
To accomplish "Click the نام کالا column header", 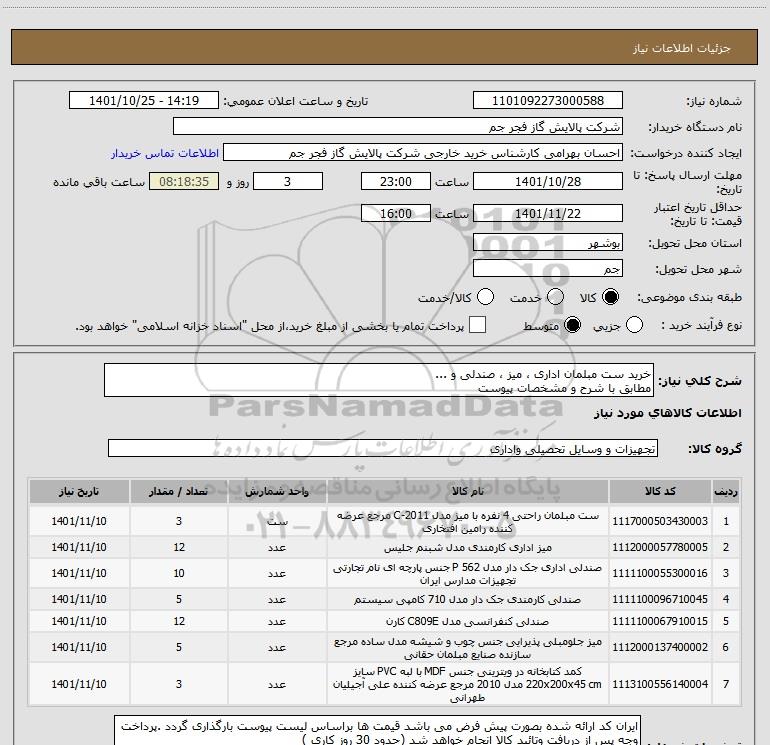I will pos(468,492).
